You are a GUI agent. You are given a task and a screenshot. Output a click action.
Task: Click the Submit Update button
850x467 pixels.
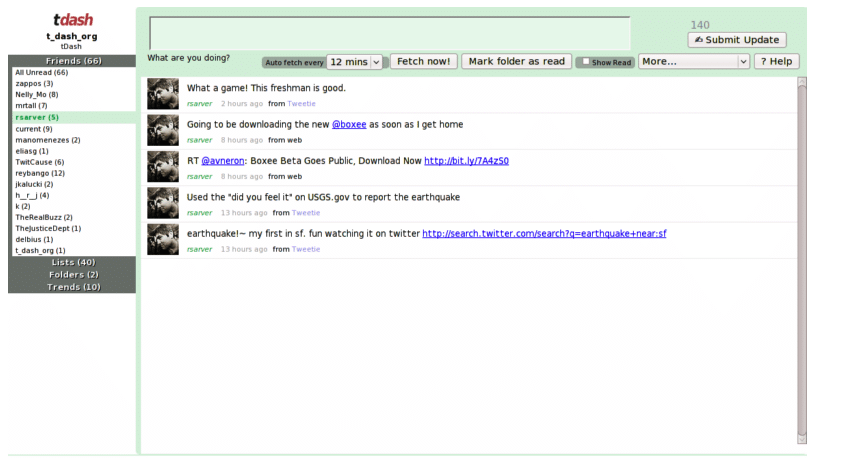[x=737, y=40]
